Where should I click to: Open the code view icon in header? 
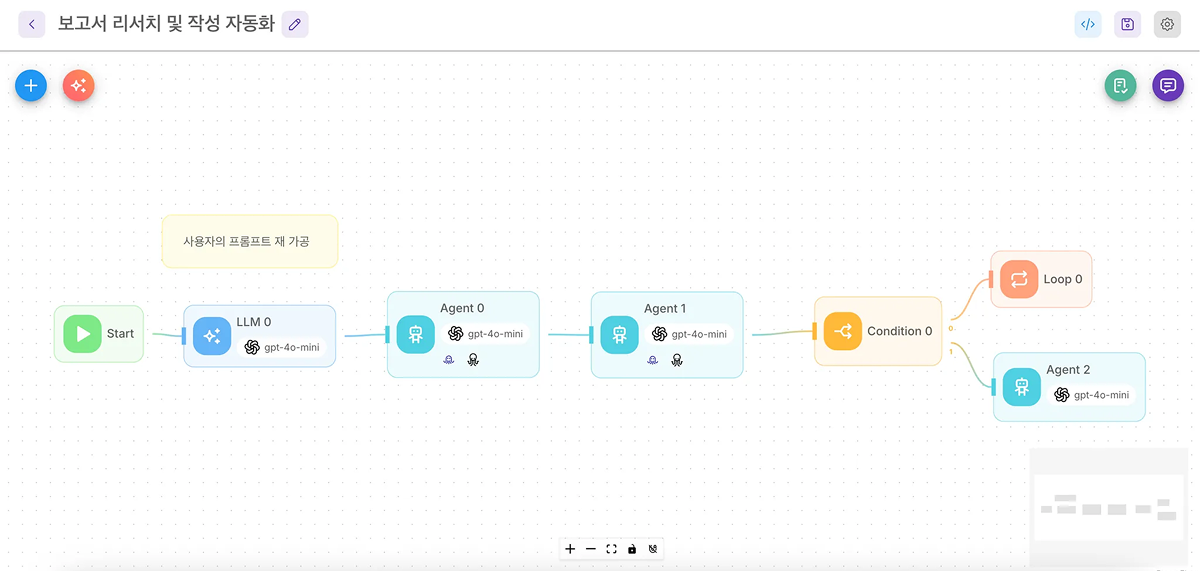click(1088, 25)
